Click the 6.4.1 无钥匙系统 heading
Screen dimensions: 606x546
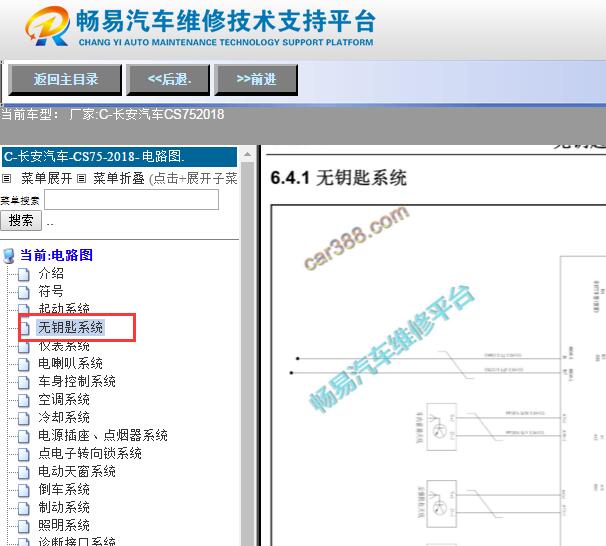click(339, 178)
